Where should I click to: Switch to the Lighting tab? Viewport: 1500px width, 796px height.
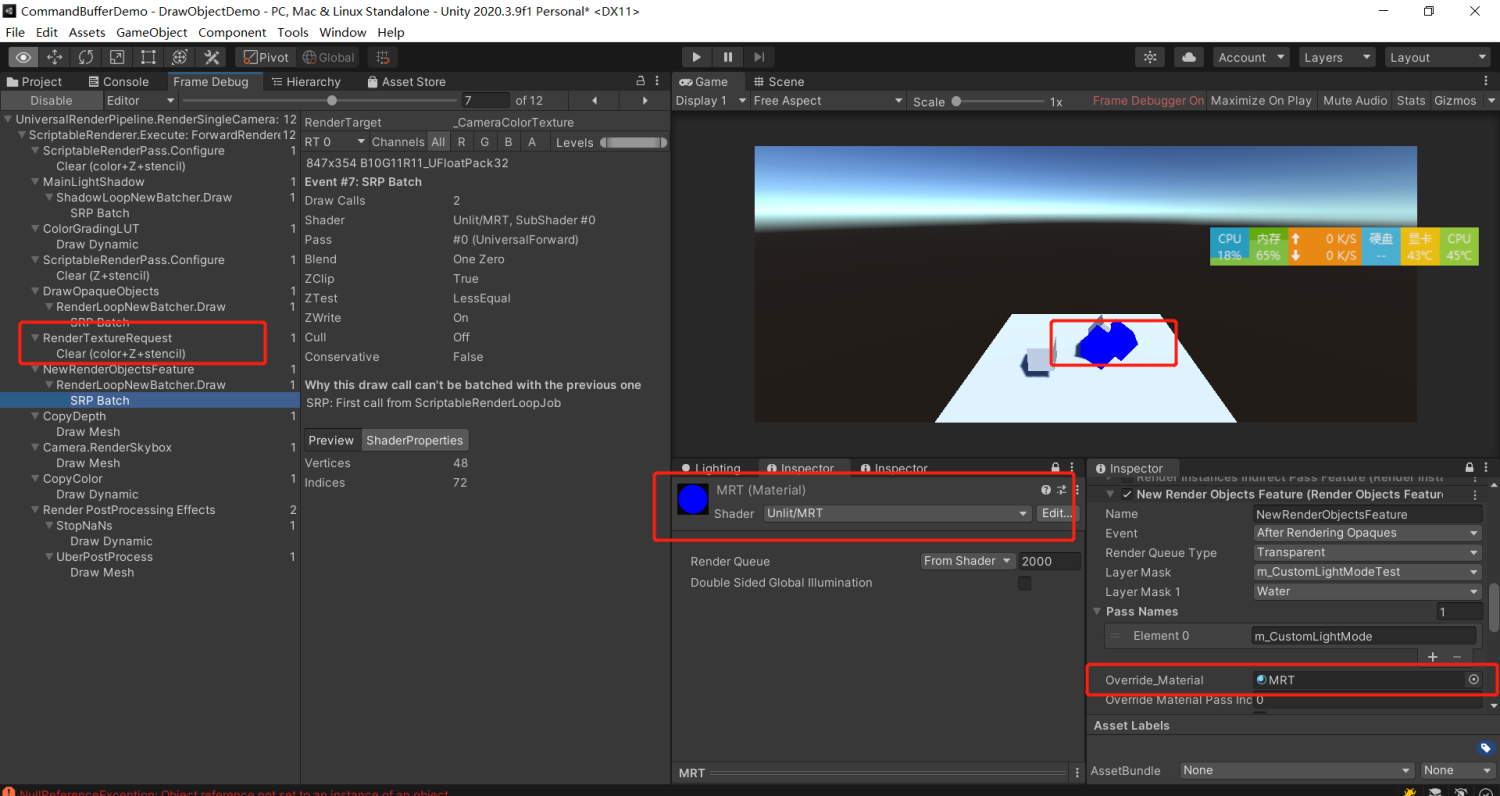(x=711, y=468)
